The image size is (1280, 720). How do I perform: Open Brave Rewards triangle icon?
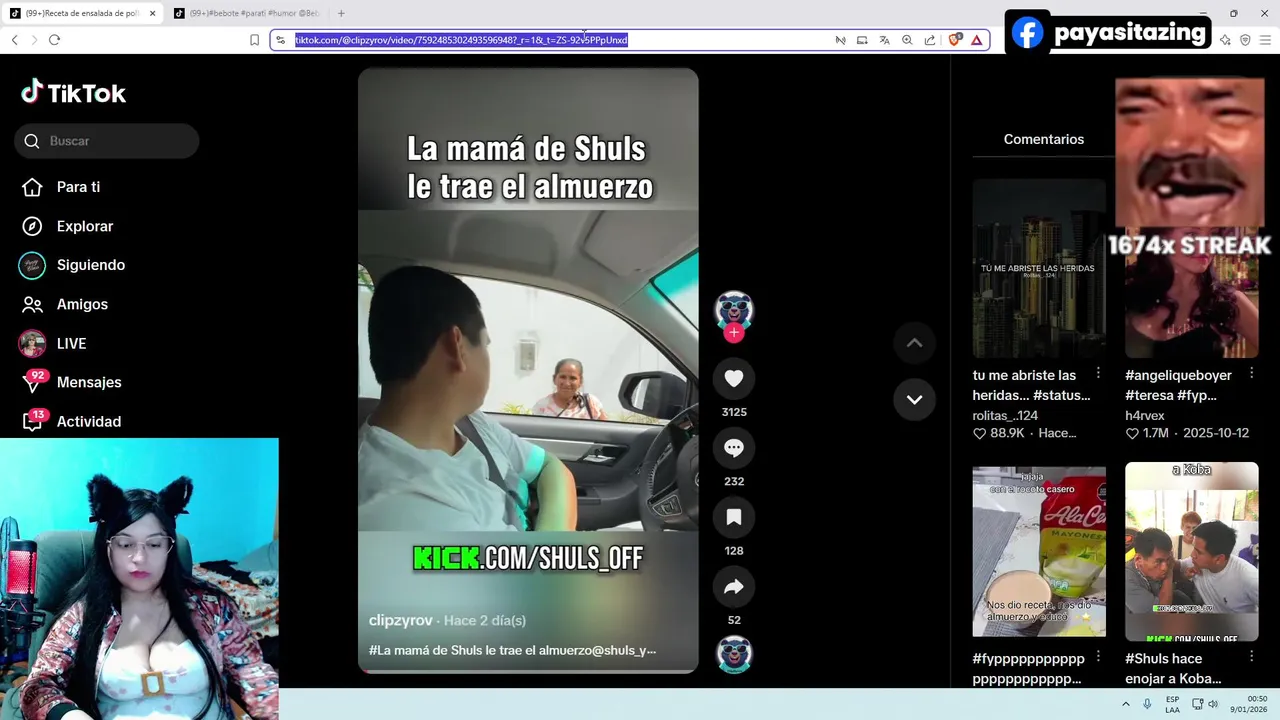[976, 40]
